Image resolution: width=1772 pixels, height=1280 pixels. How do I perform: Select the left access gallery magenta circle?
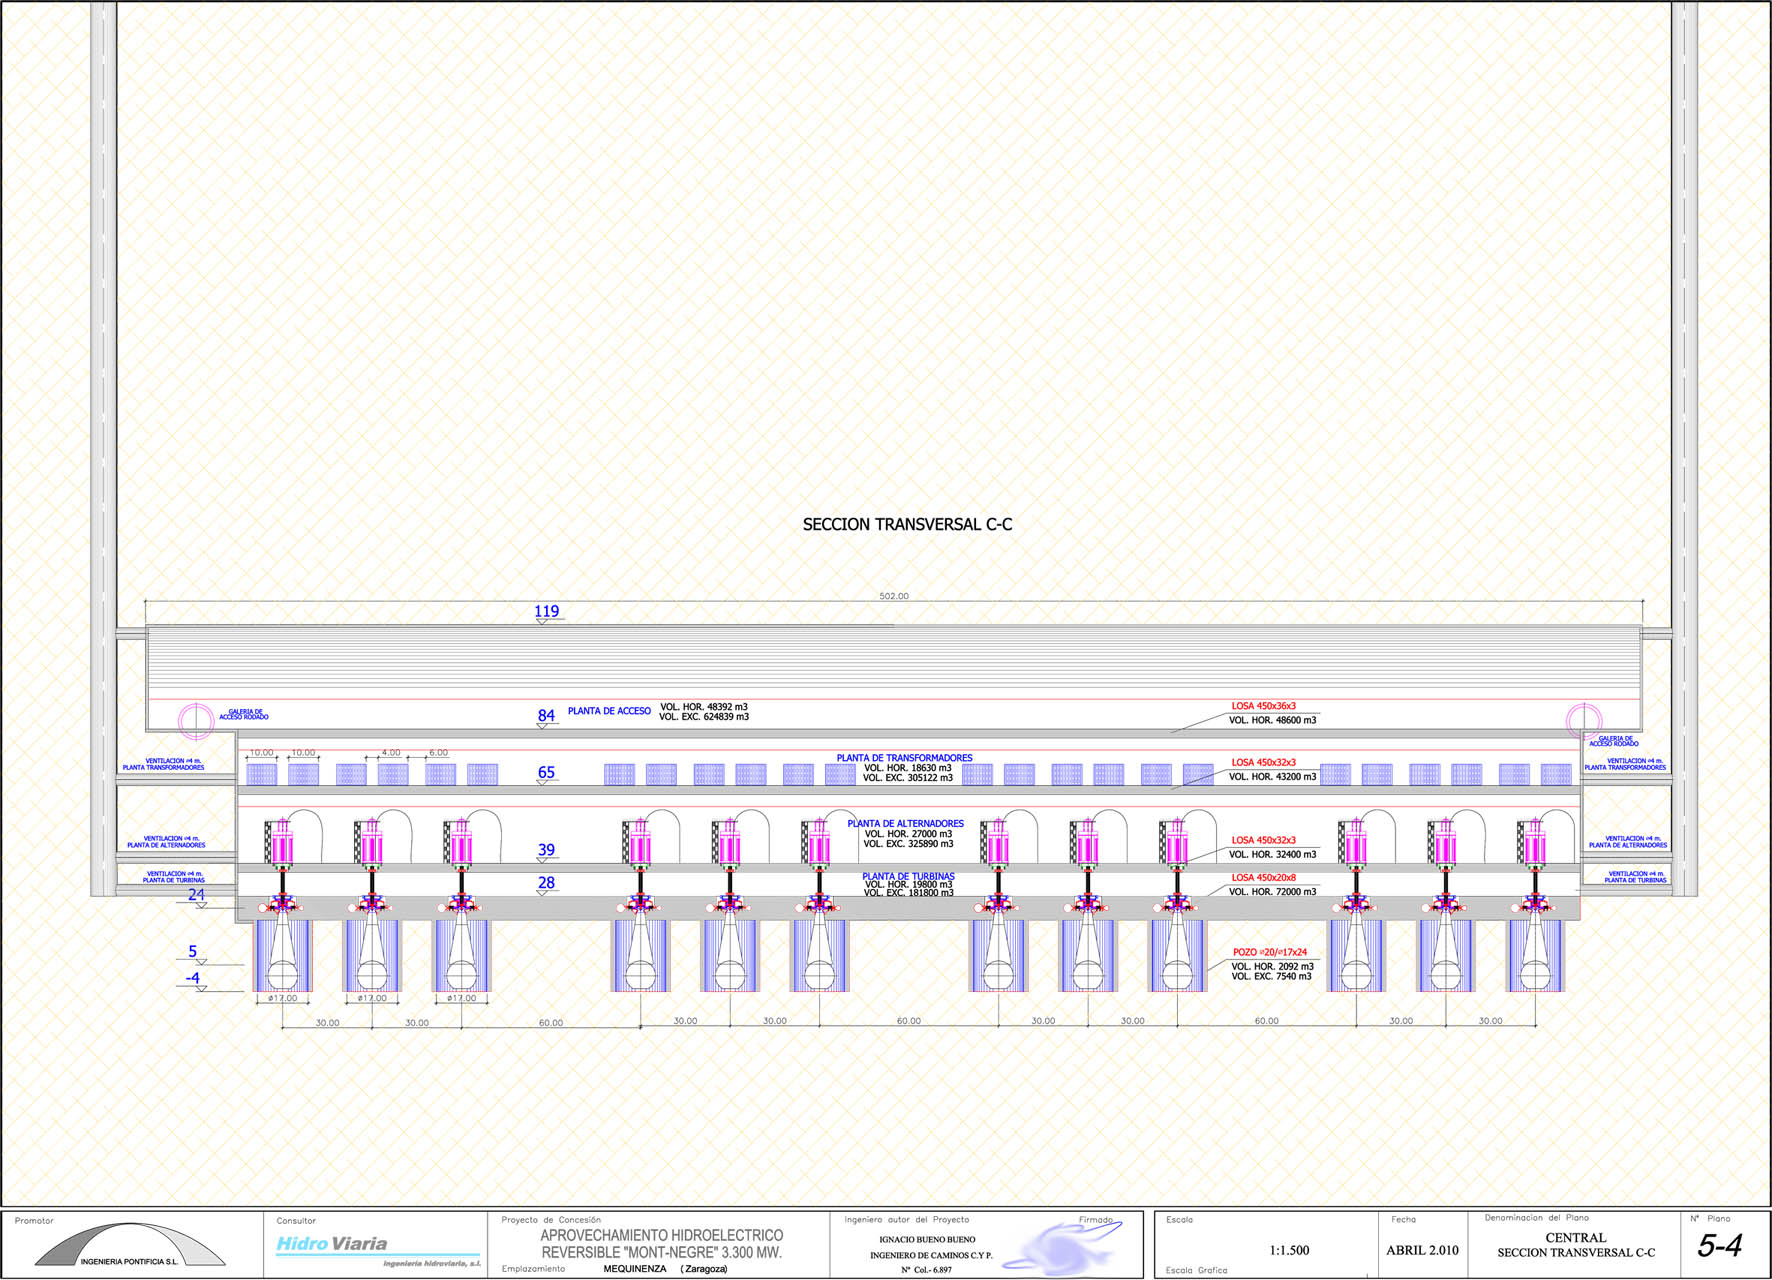(x=196, y=720)
